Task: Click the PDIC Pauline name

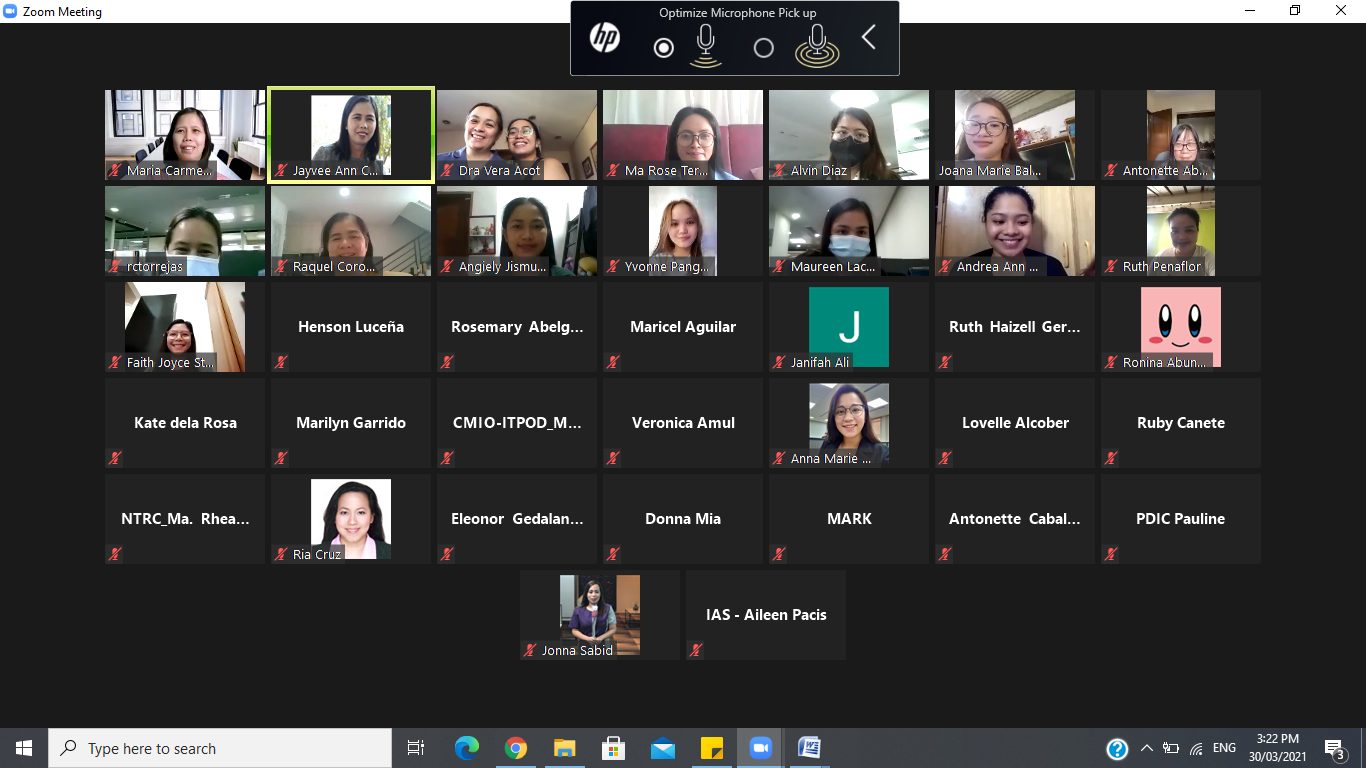Action: click(1181, 519)
